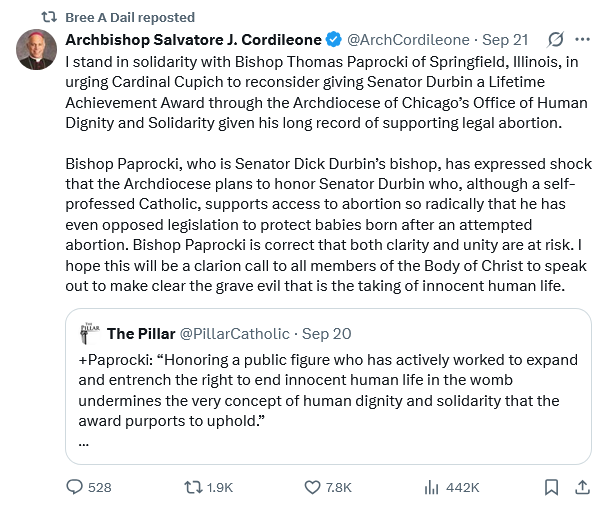This screenshot has height=508, width=609.
Task: Open the three-dot more options menu
Action: point(583,40)
